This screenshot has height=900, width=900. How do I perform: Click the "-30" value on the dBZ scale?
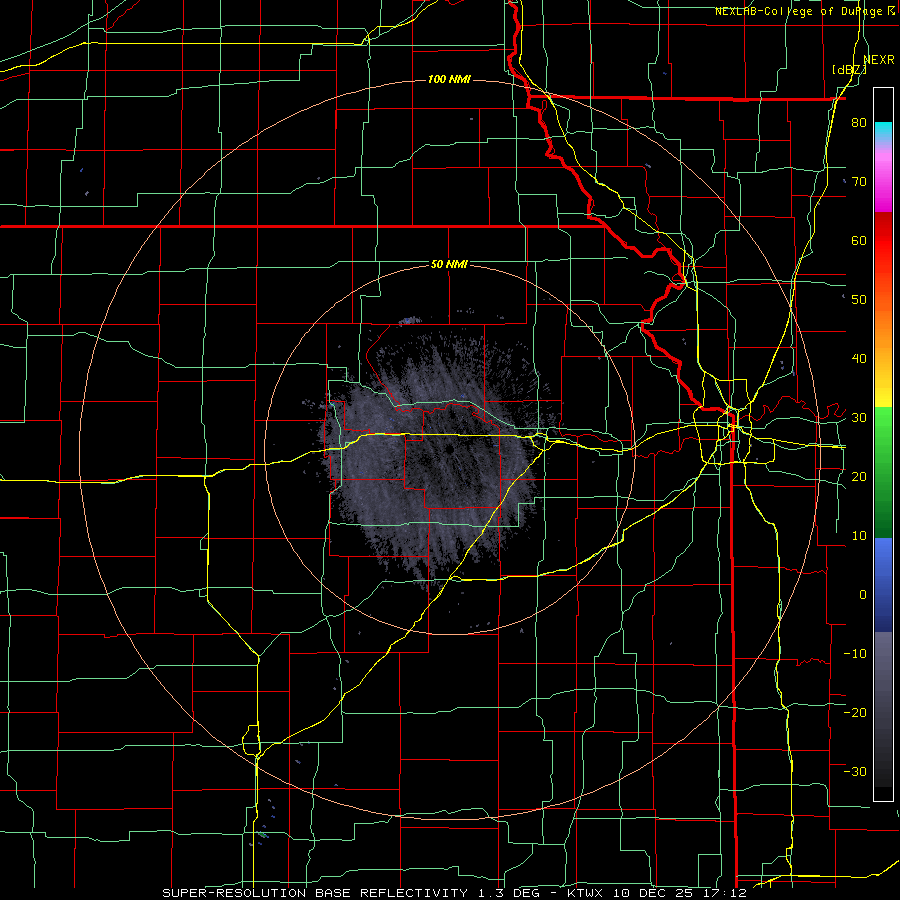tap(855, 772)
